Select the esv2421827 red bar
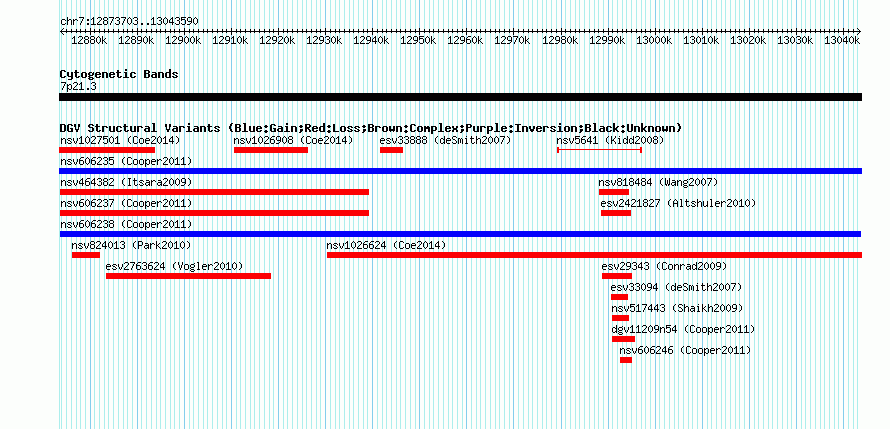The image size is (890, 429). (x=616, y=213)
